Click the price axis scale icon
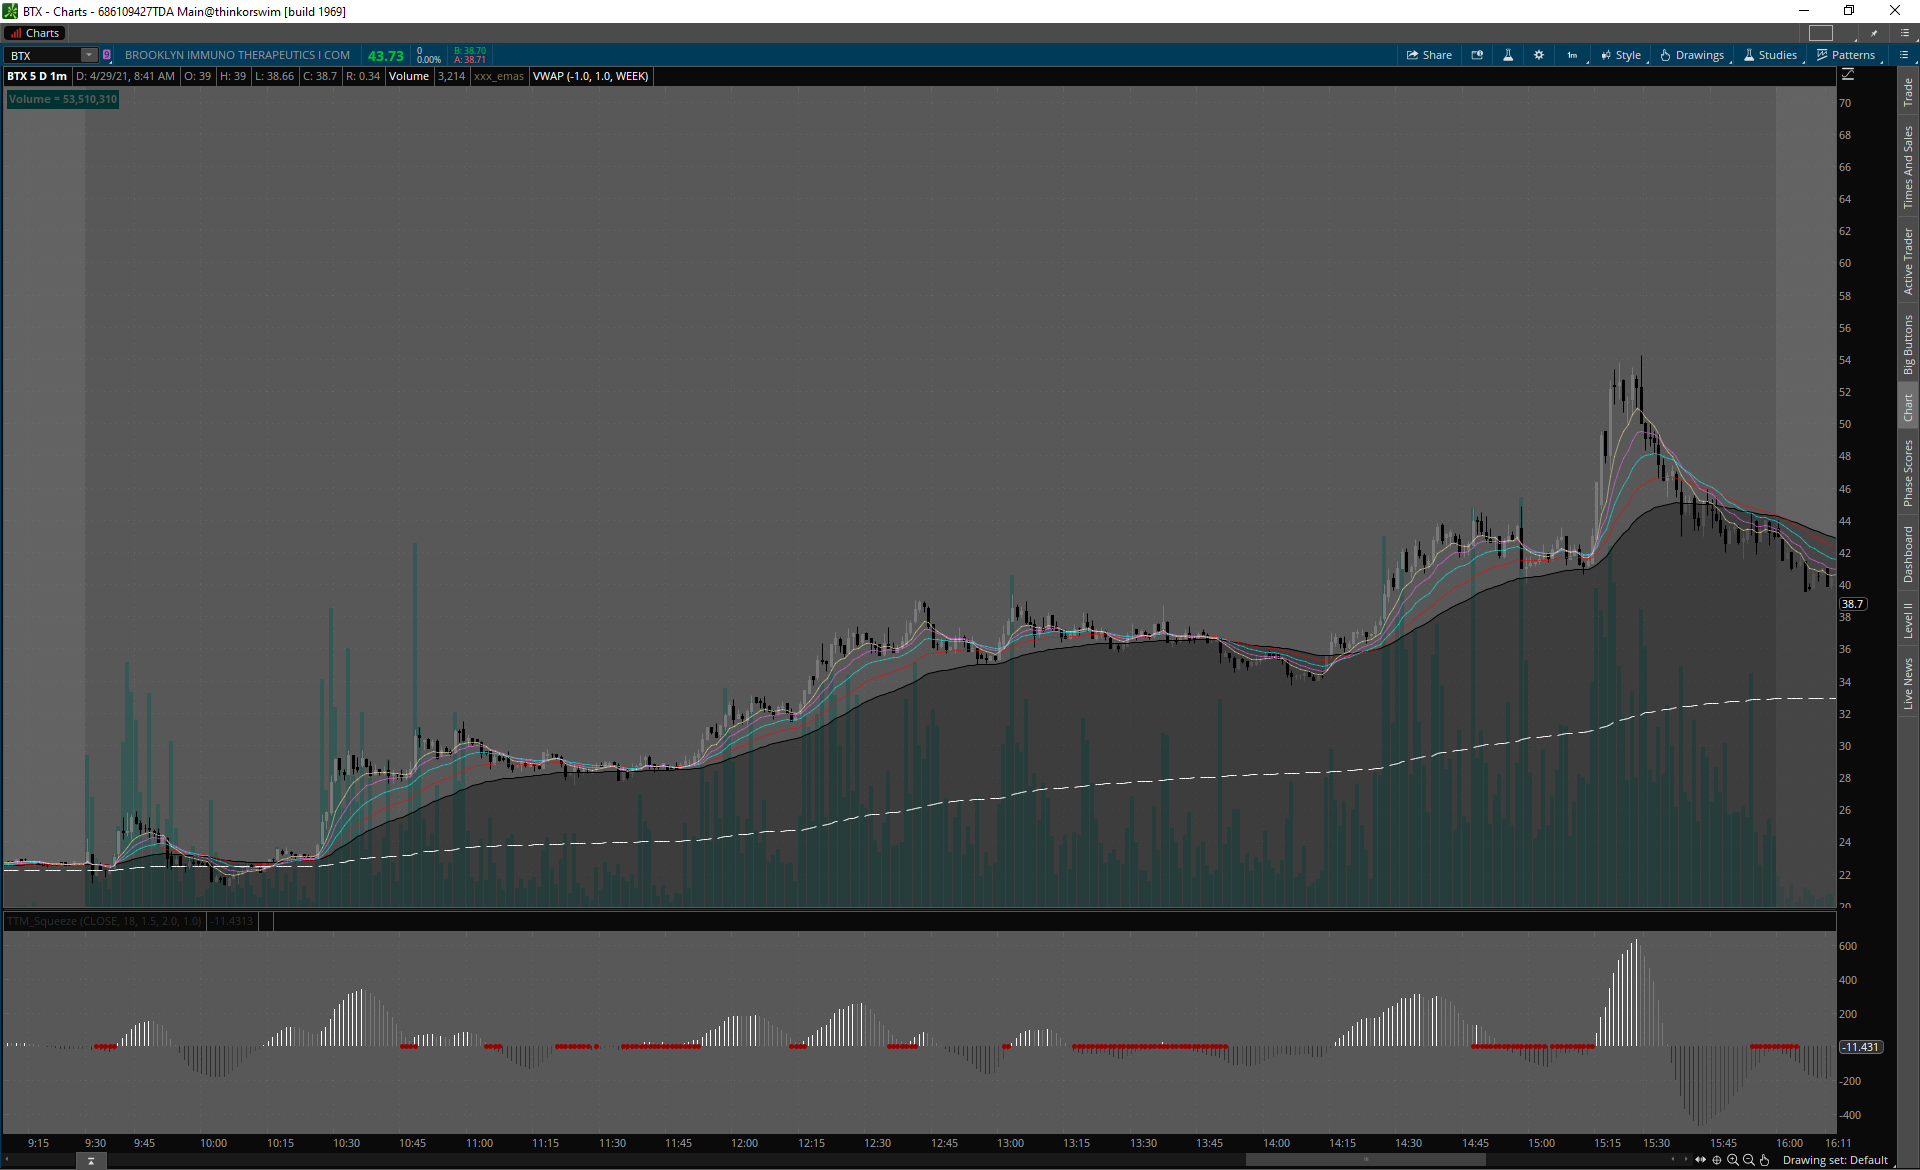 [1848, 75]
